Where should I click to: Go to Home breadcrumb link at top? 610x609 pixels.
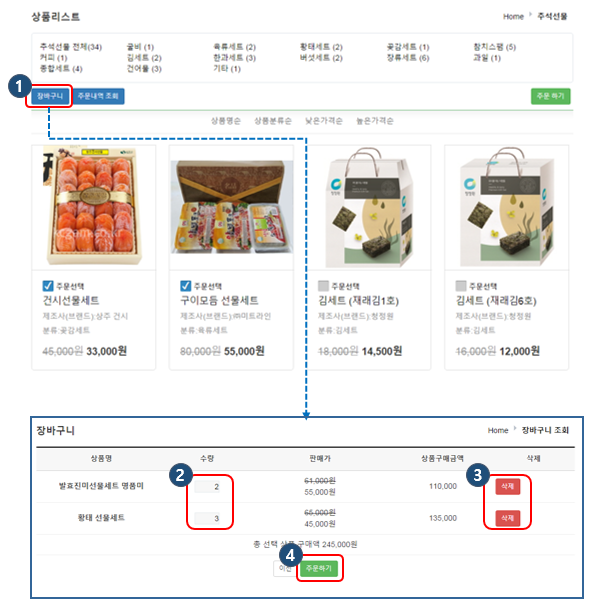tap(514, 16)
